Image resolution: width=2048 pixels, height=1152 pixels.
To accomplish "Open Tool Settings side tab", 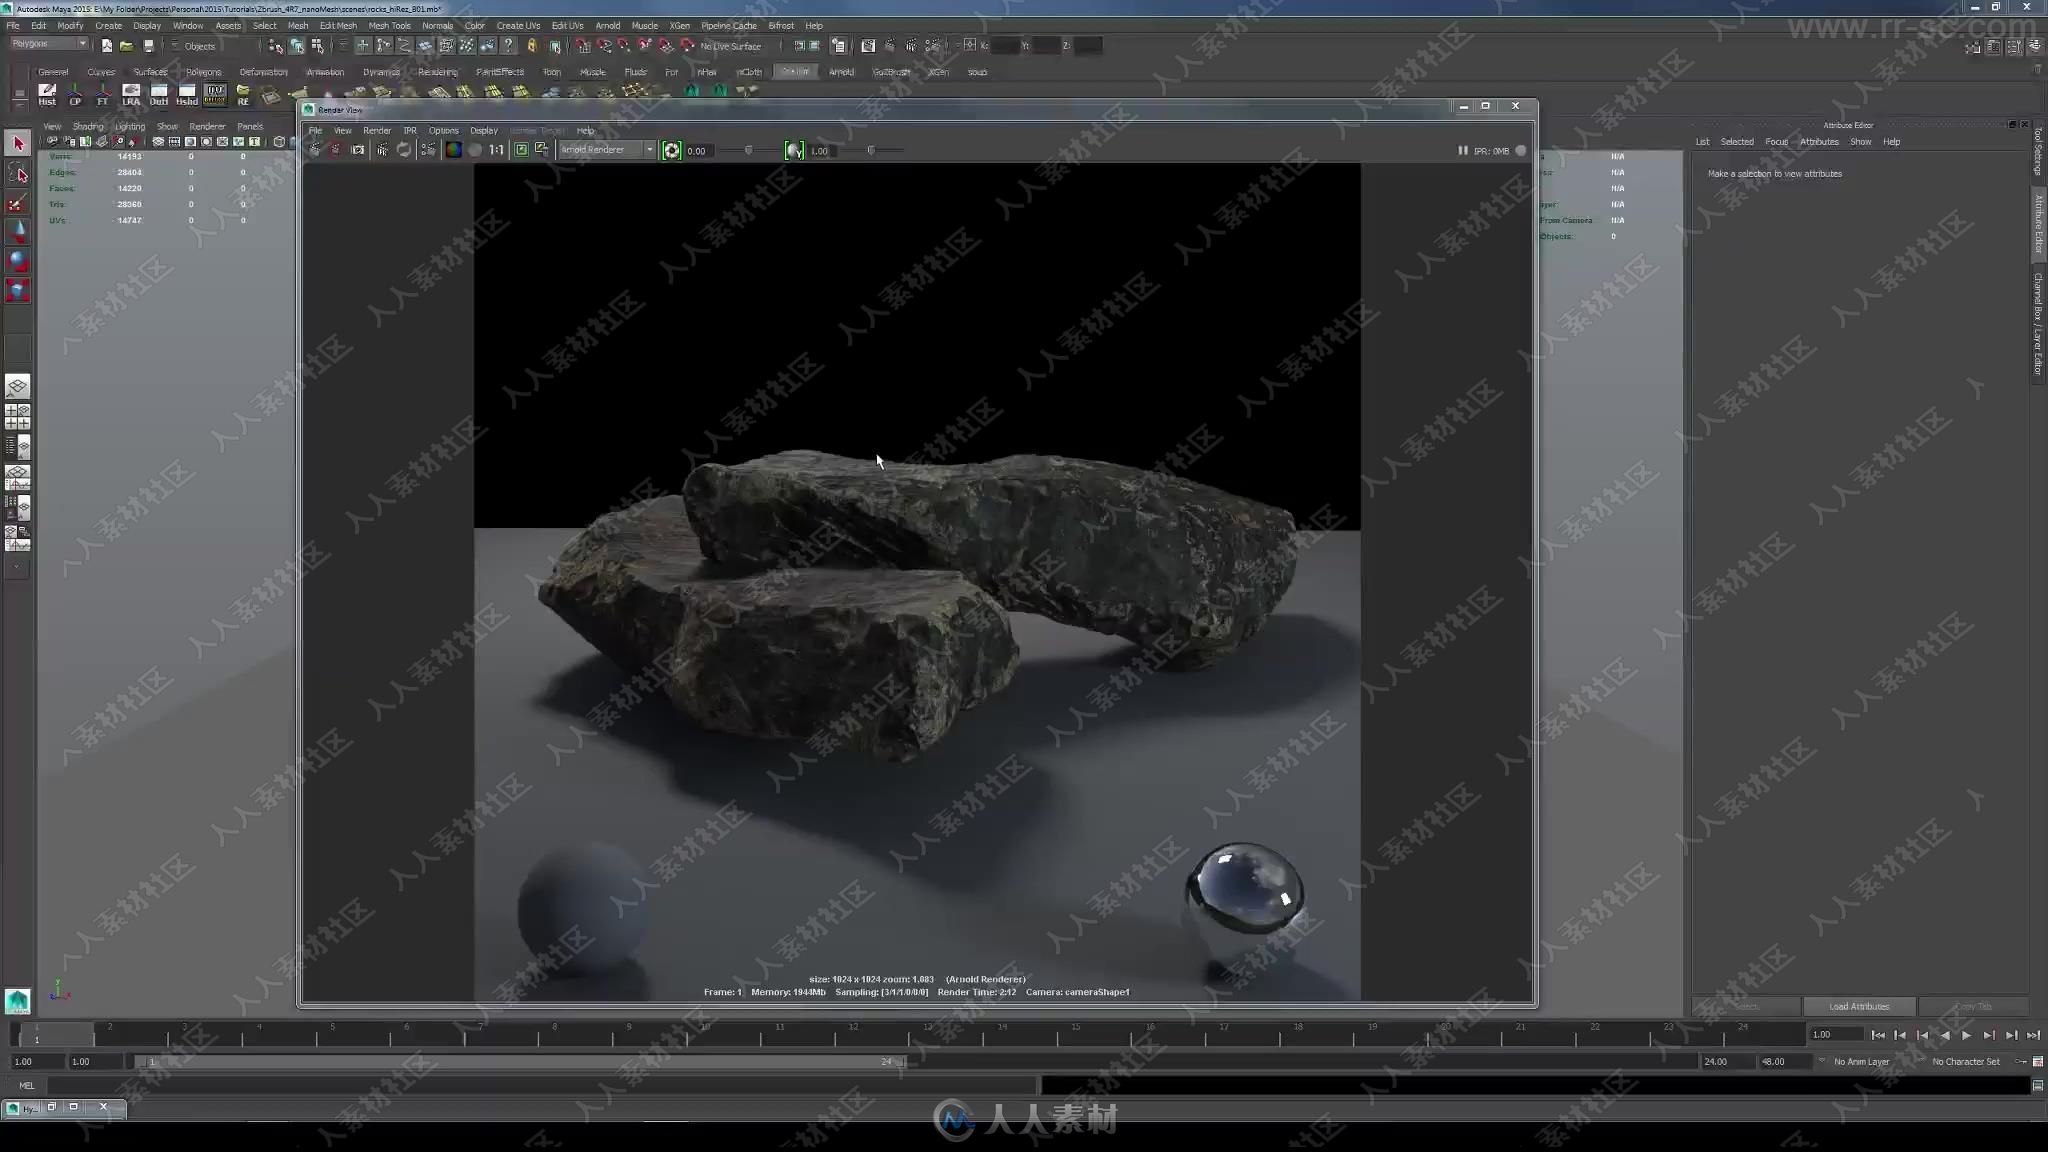I will click(2038, 152).
